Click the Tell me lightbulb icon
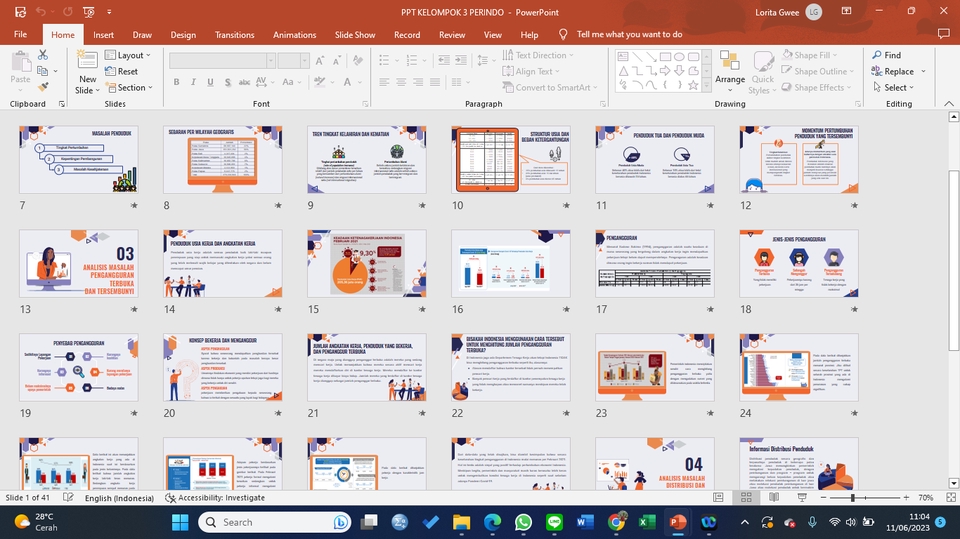Viewport: 960px width, 539px height. [x=563, y=34]
